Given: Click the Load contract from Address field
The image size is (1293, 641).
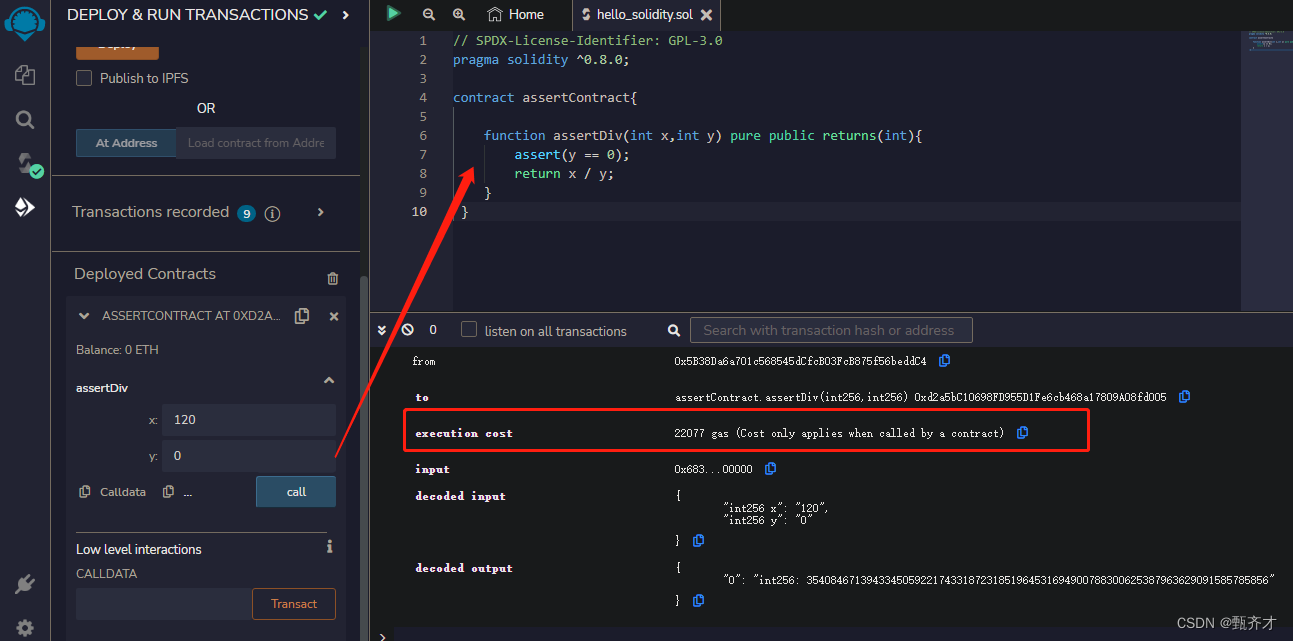Looking at the screenshot, I should coord(256,143).
